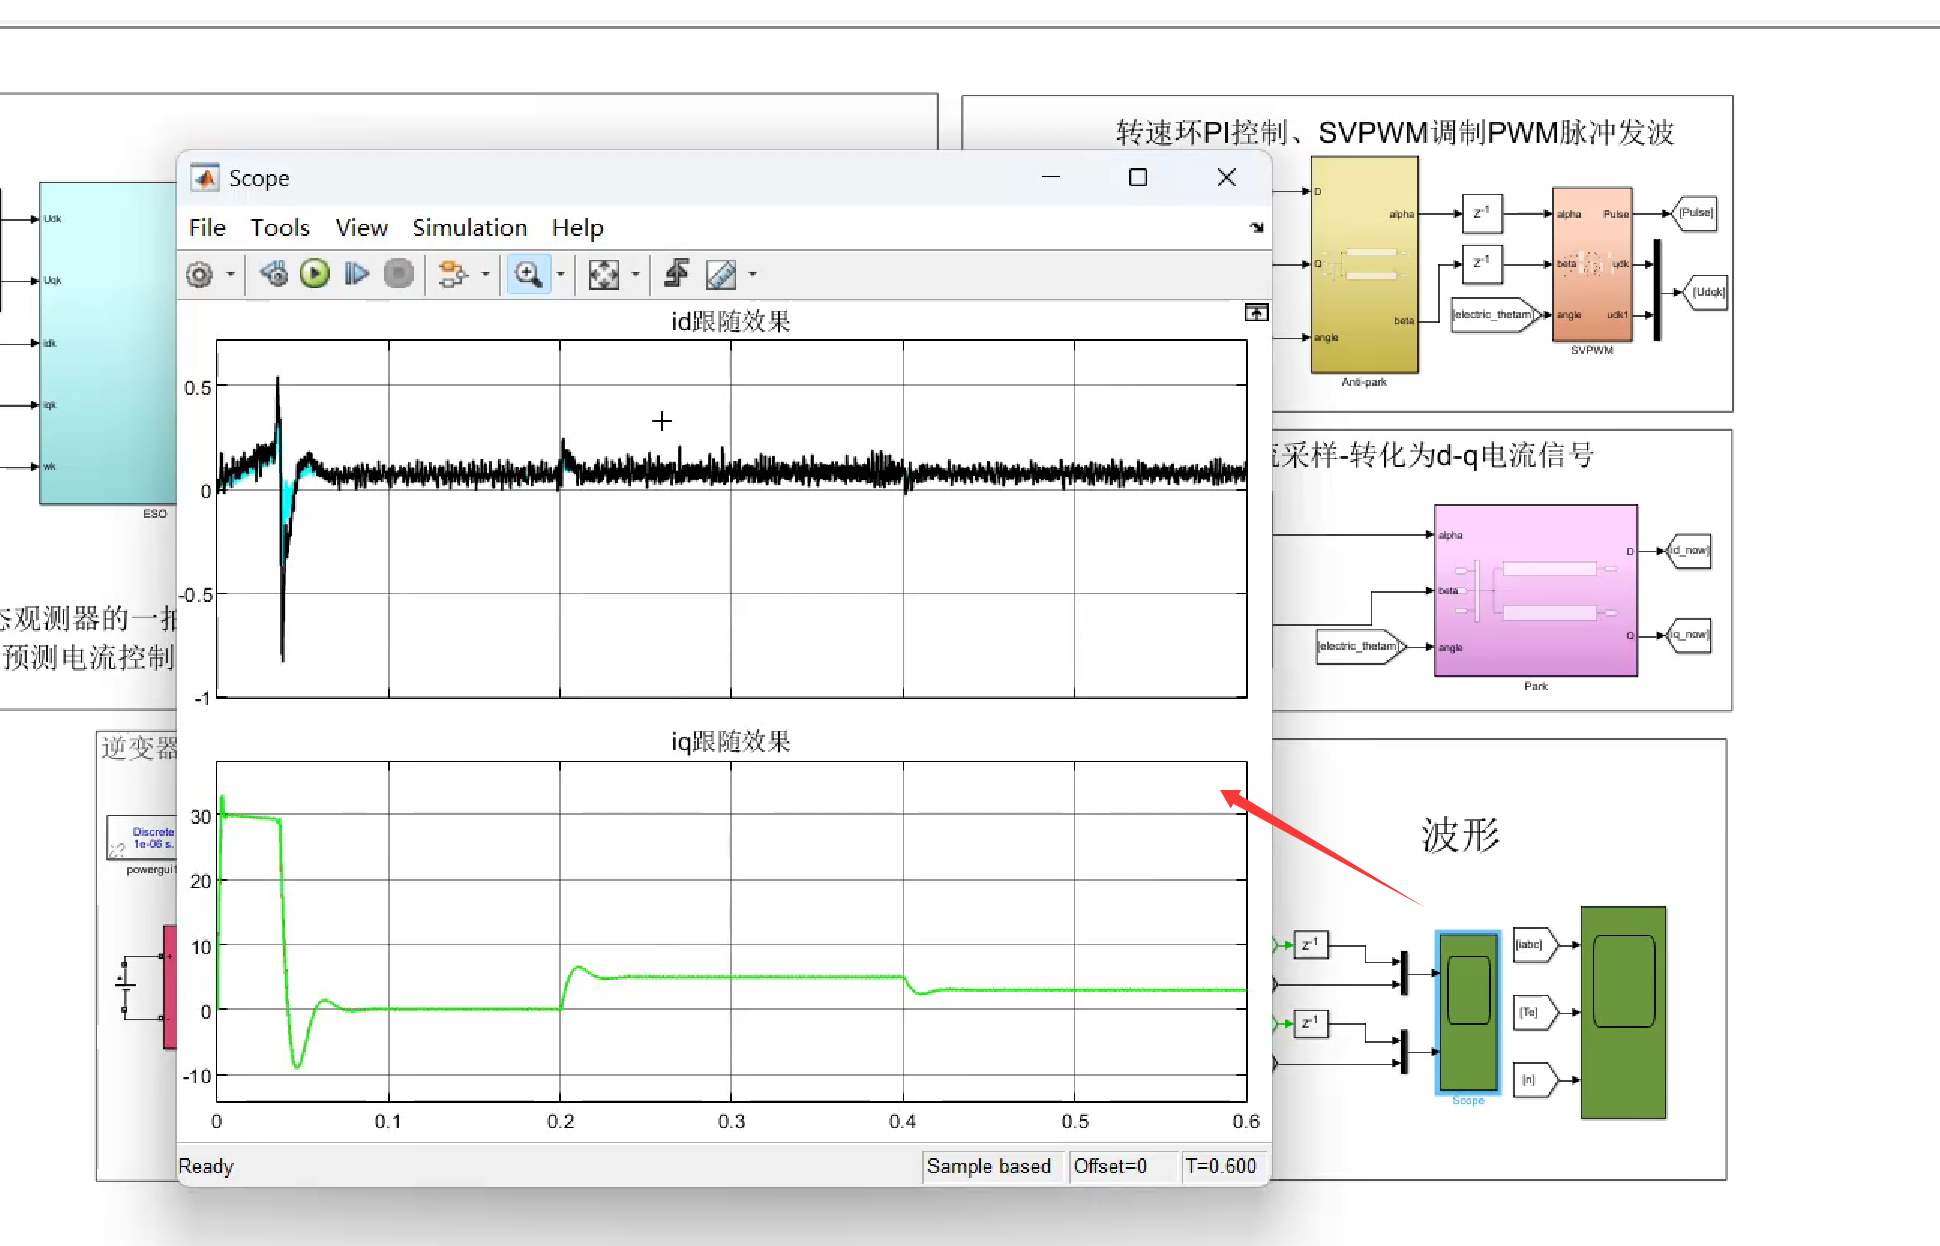
Task: Open the triggers icon in the toolbar
Action: (x=677, y=274)
